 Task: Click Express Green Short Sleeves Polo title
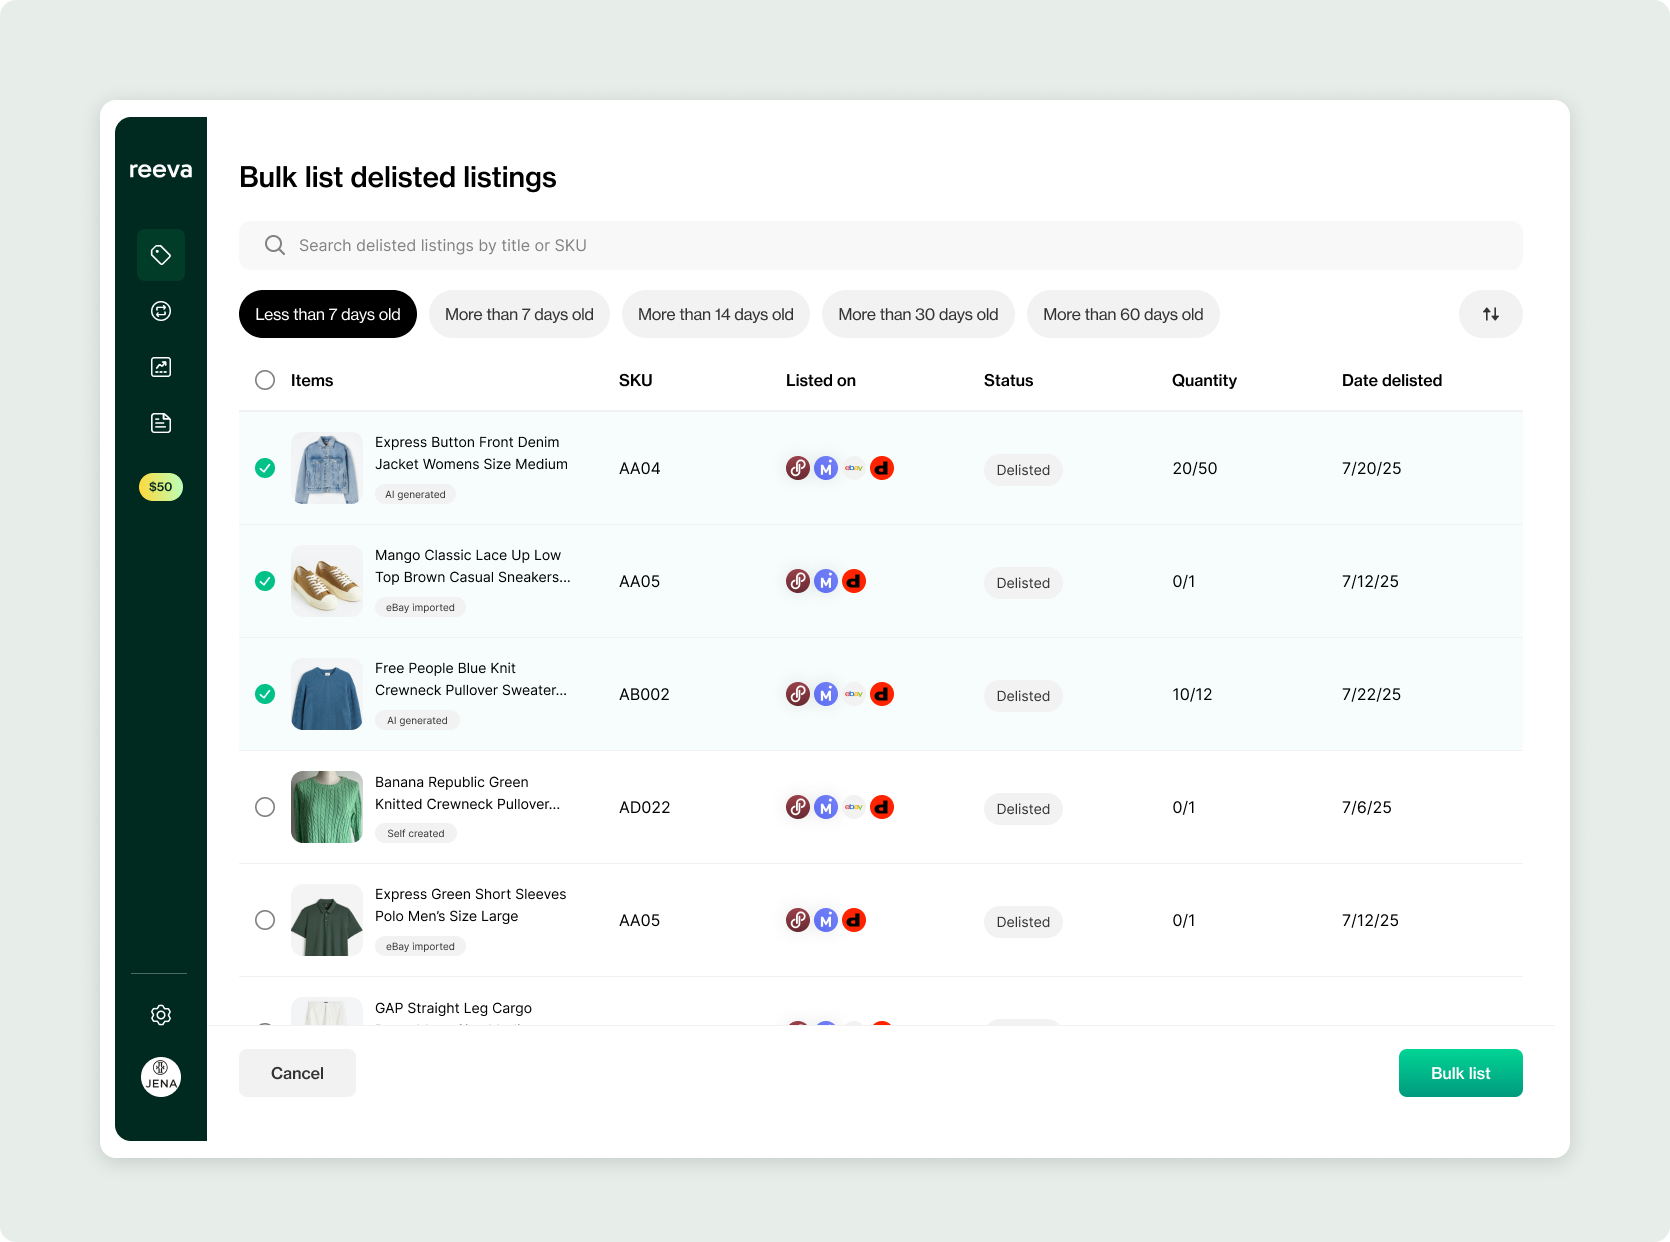471,905
